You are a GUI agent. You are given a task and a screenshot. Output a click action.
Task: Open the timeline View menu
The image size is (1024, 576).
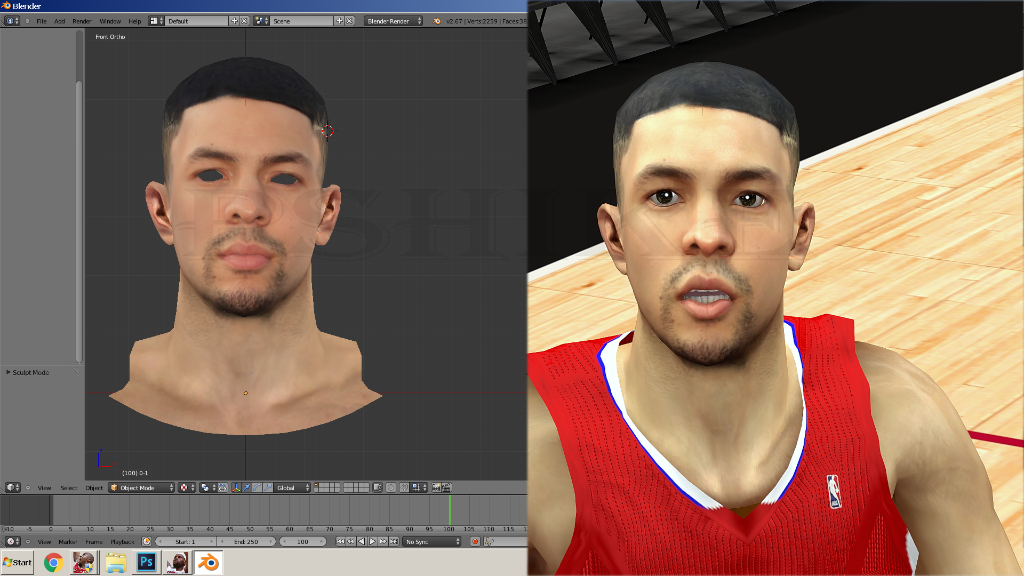[x=44, y=541]
